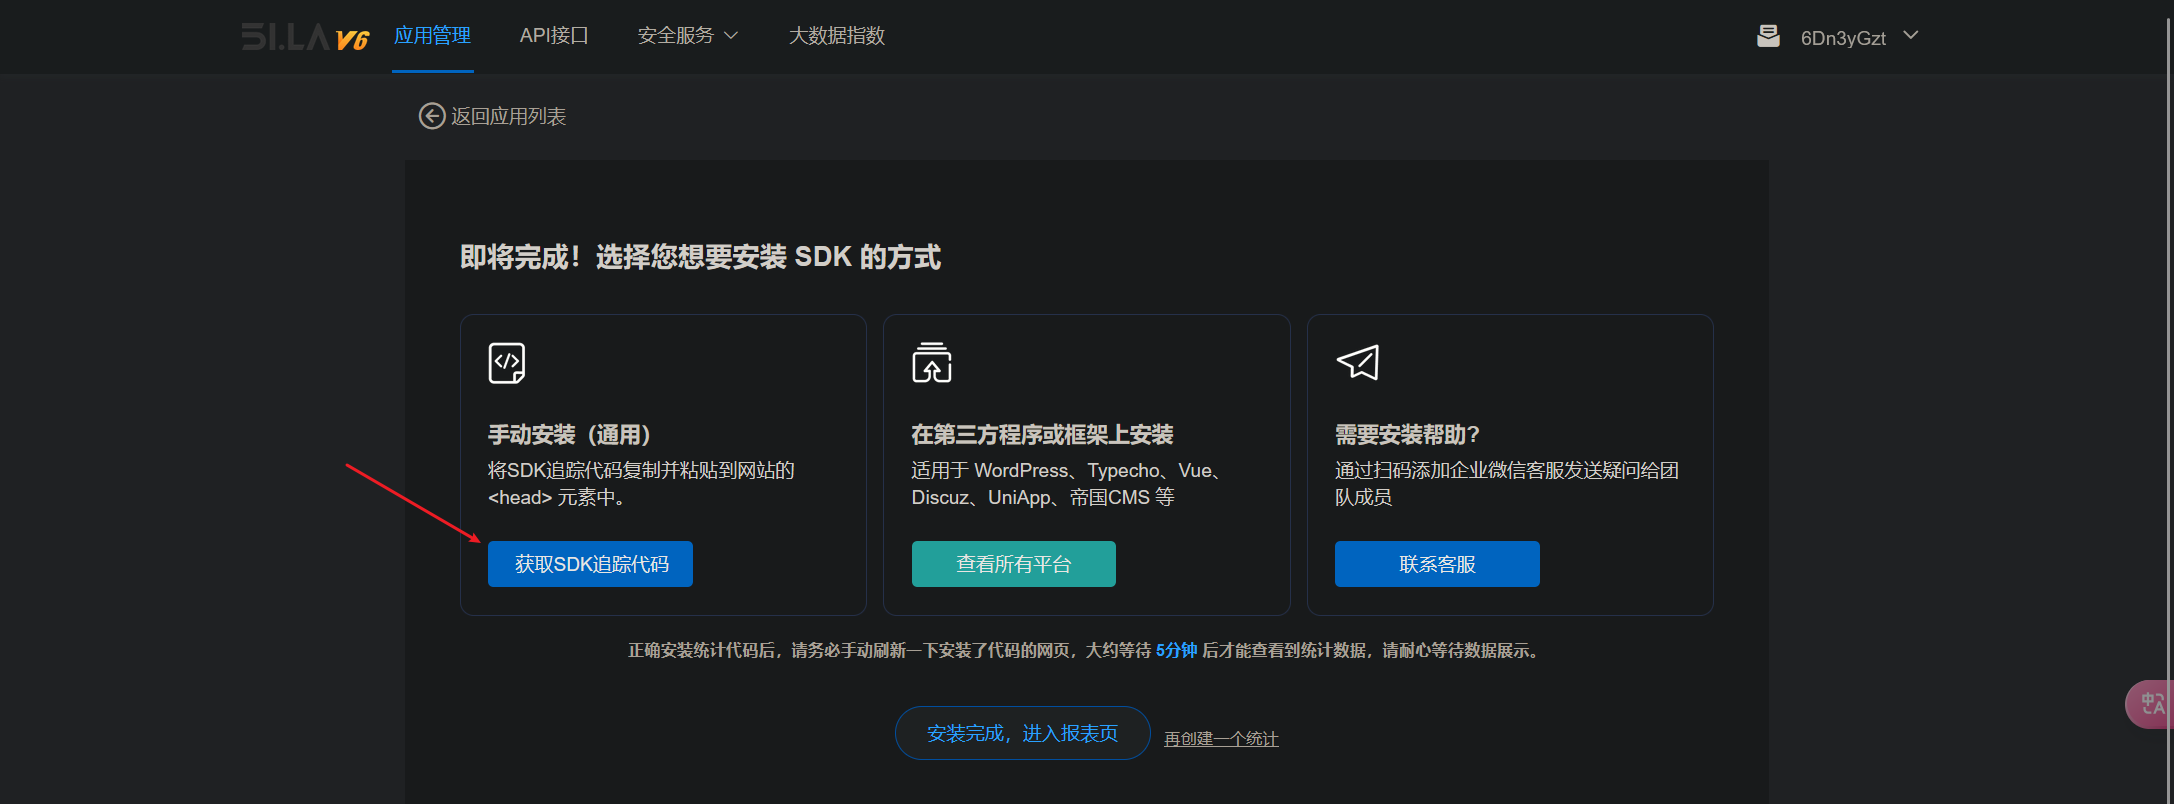Viewport: 2174px width, 804px height.
Task: Click 安装完成，进入报表页 button
Action: (1022, 733)
